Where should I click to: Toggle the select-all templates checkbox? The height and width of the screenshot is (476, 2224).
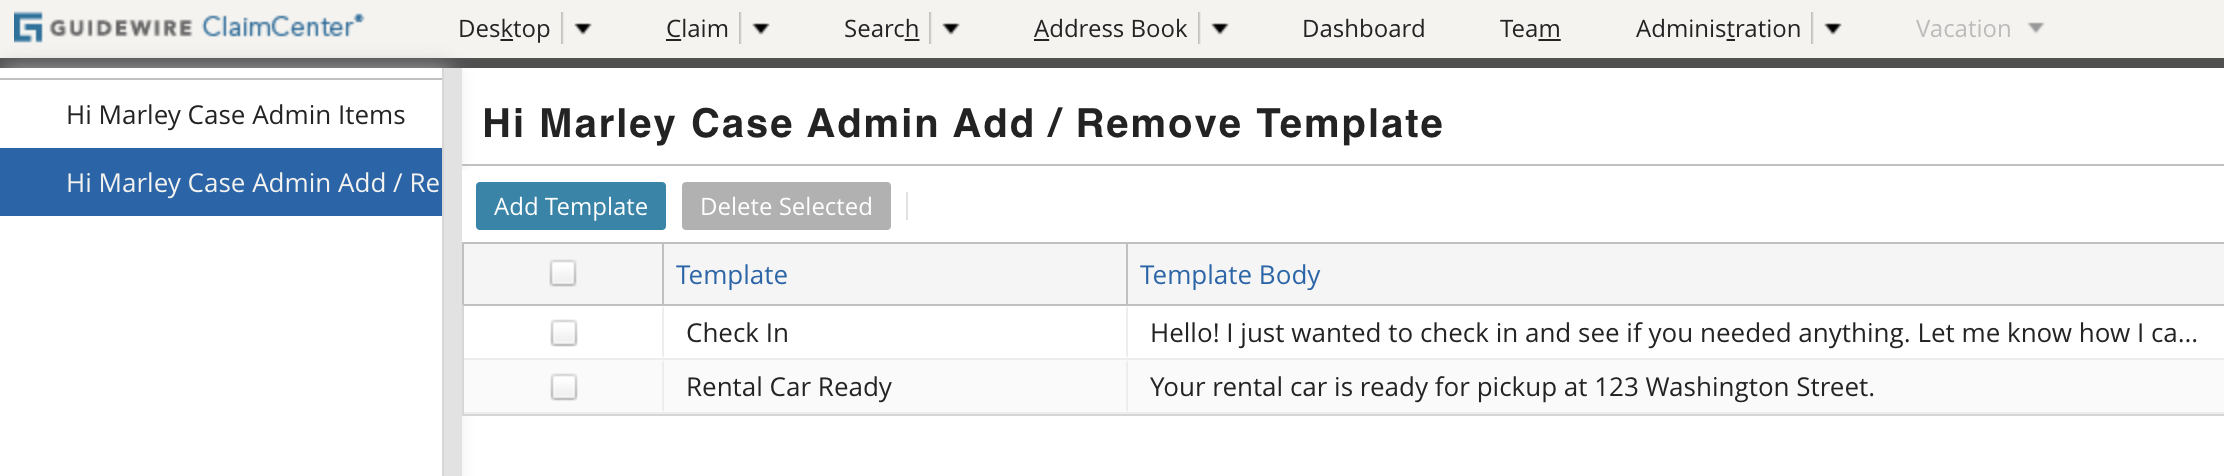pyautogui.click(x=563, y=273)
